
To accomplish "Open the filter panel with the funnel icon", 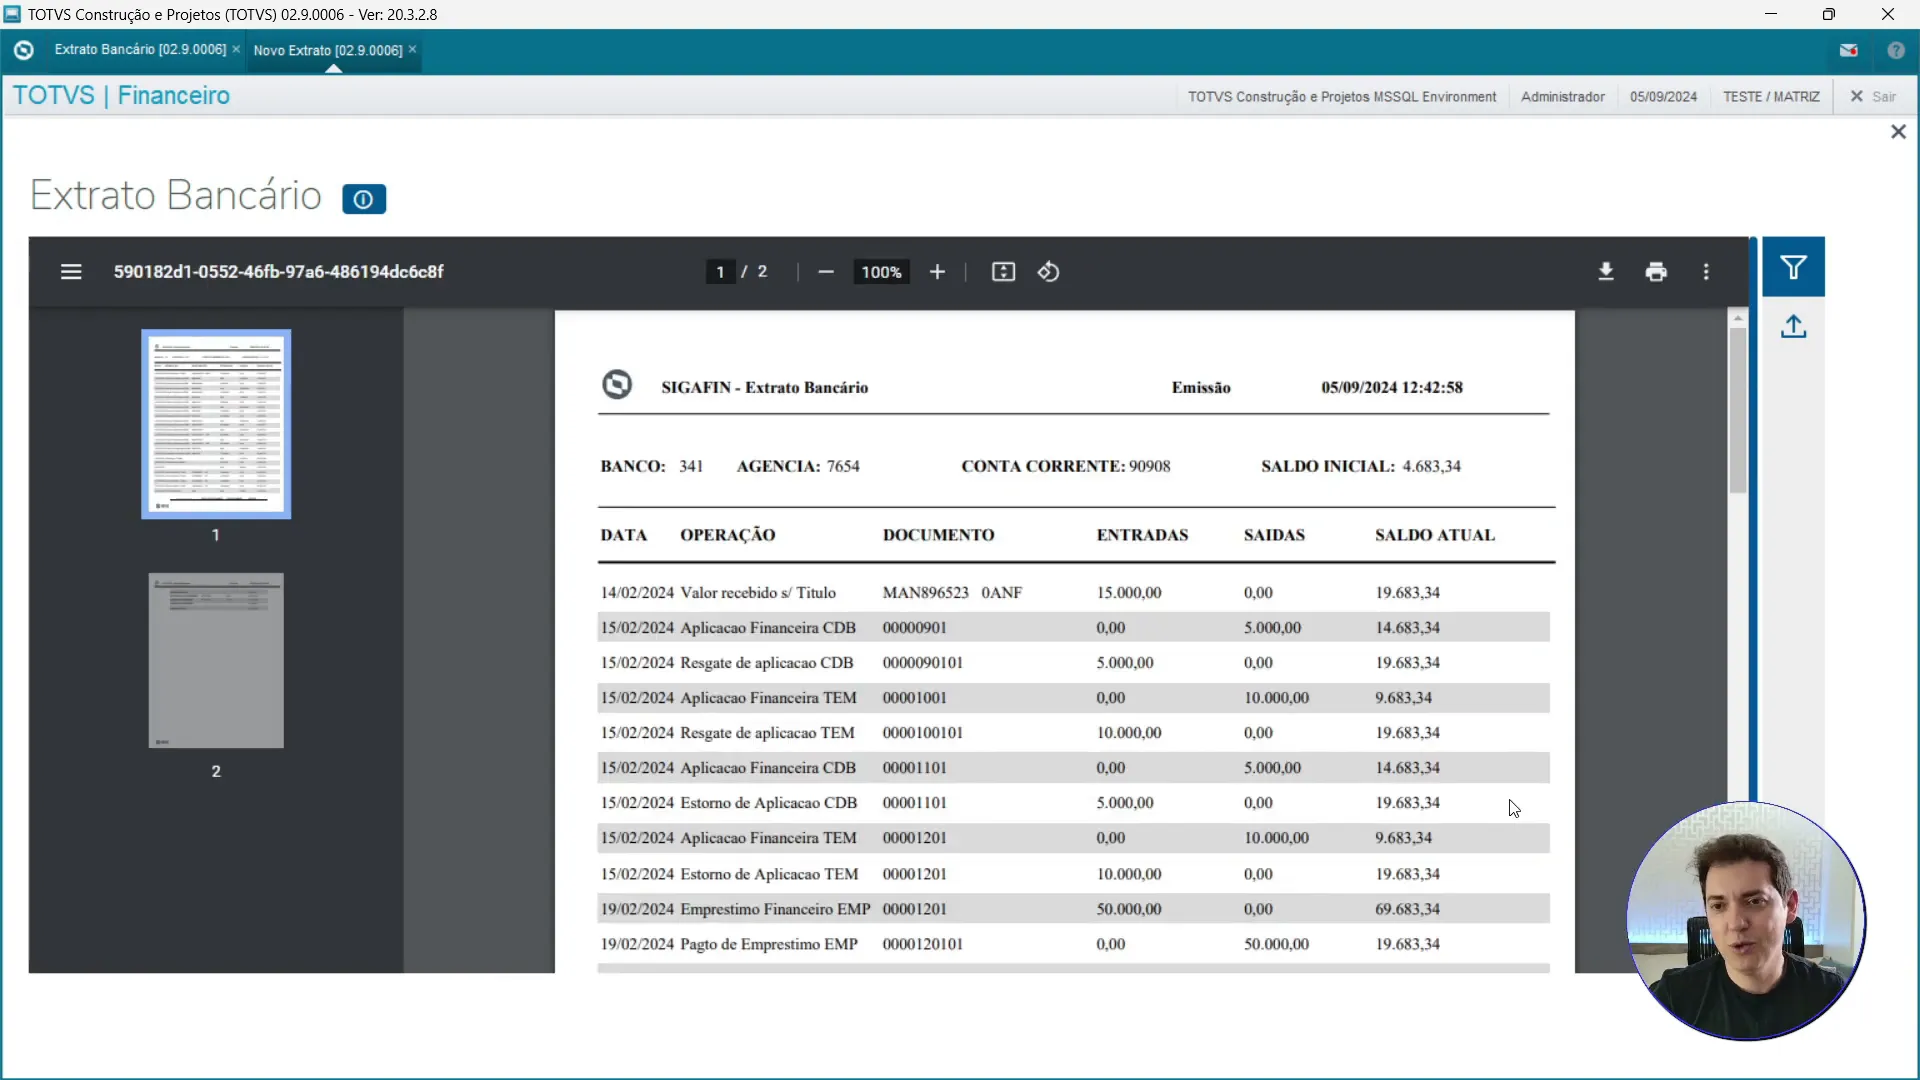I will point(1793,267).
